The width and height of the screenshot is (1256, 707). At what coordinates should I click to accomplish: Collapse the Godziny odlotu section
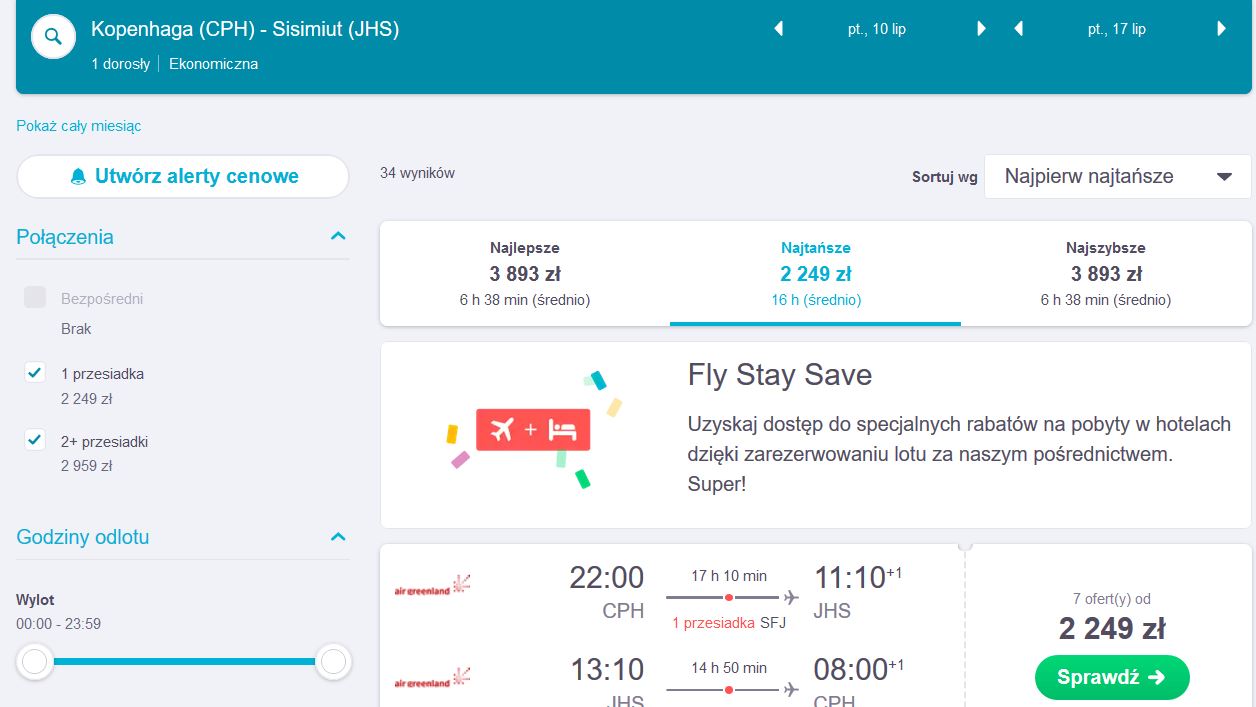[338, 537]
